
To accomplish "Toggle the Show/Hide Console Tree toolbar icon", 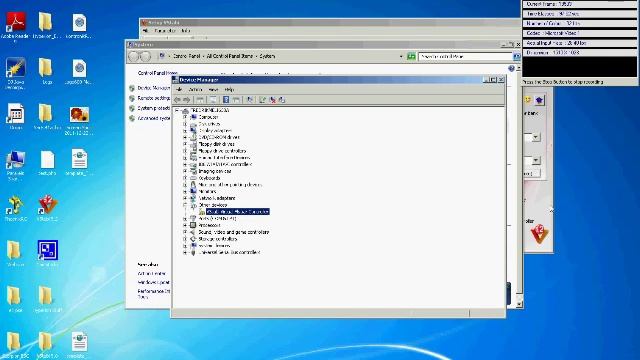I will point(200,100).
